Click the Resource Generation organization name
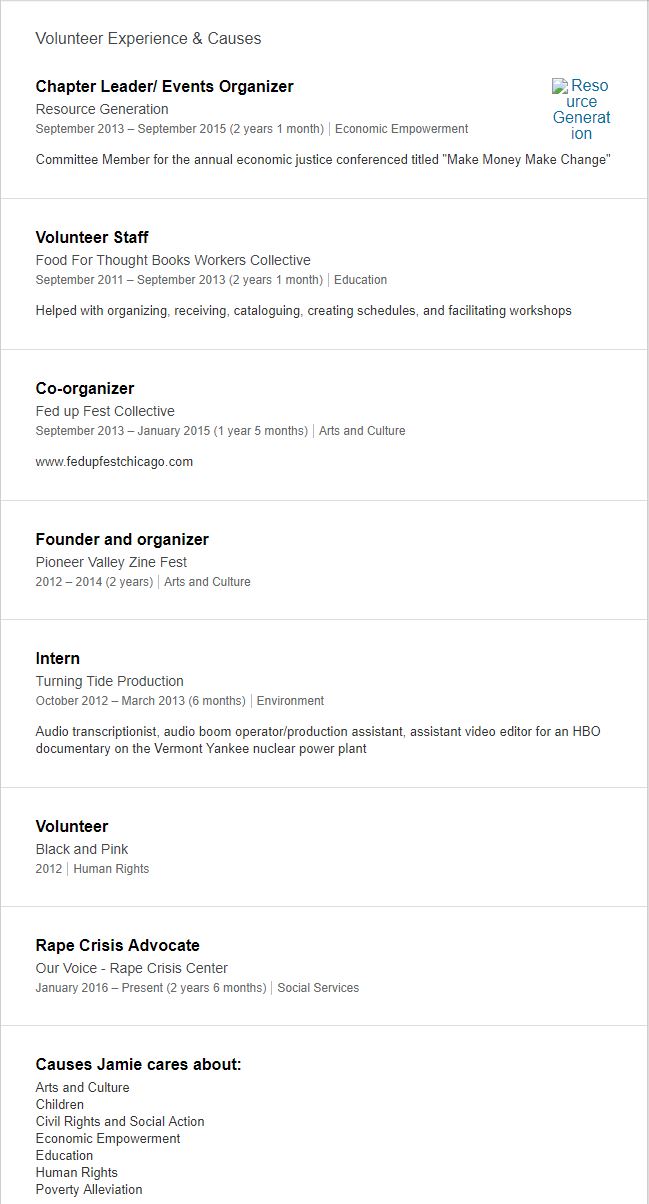Image resolution: width=649 pixels, height=1204 pixels. tap(102, 109)
